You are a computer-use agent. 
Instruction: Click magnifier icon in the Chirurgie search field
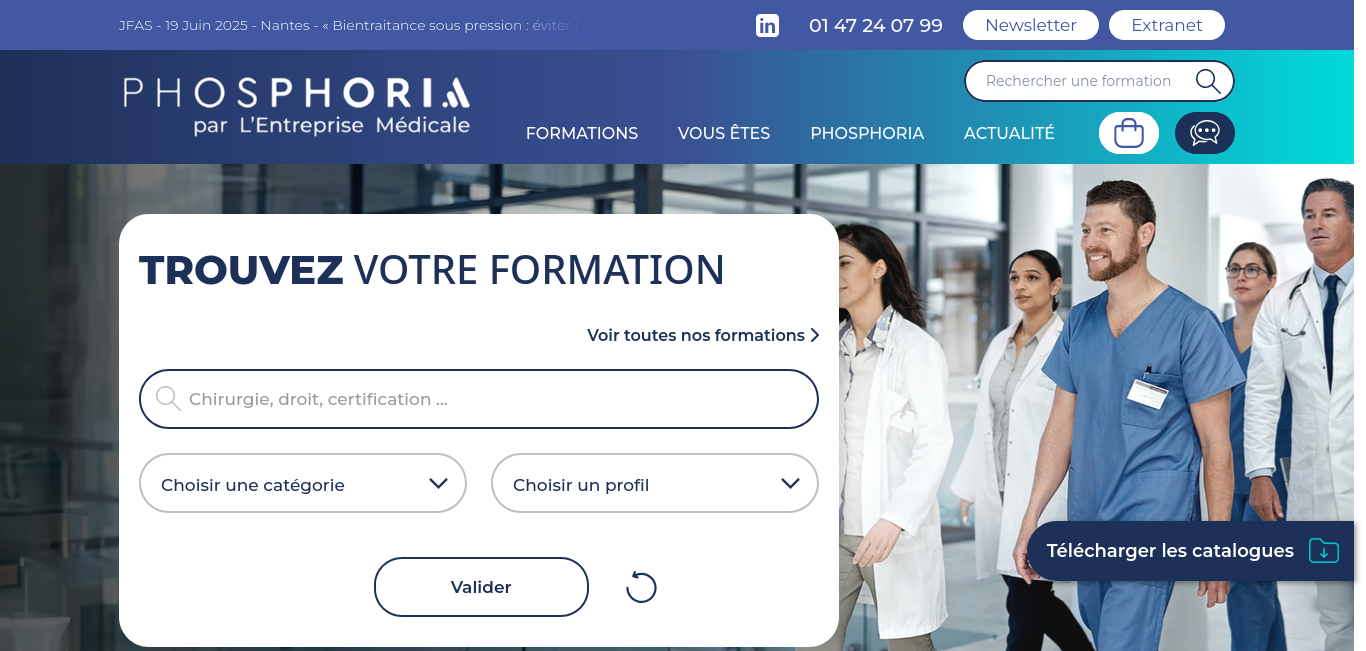coord(168,399)
